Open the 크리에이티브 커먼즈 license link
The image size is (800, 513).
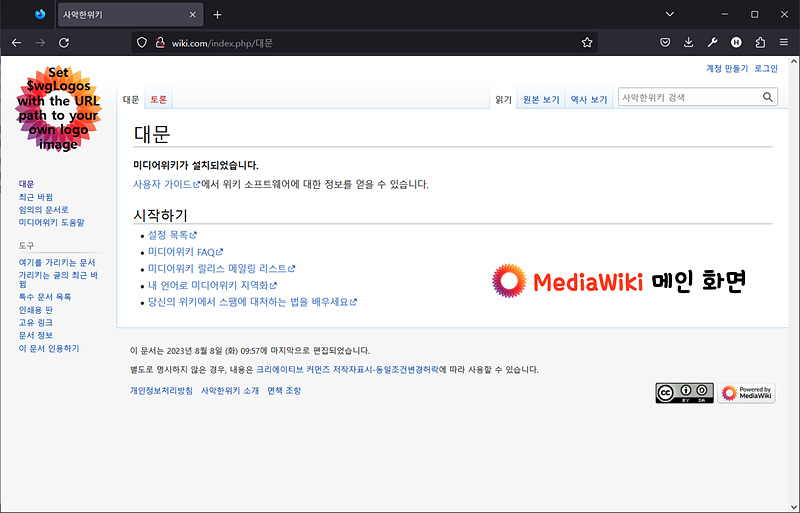[x=347, y=370]
